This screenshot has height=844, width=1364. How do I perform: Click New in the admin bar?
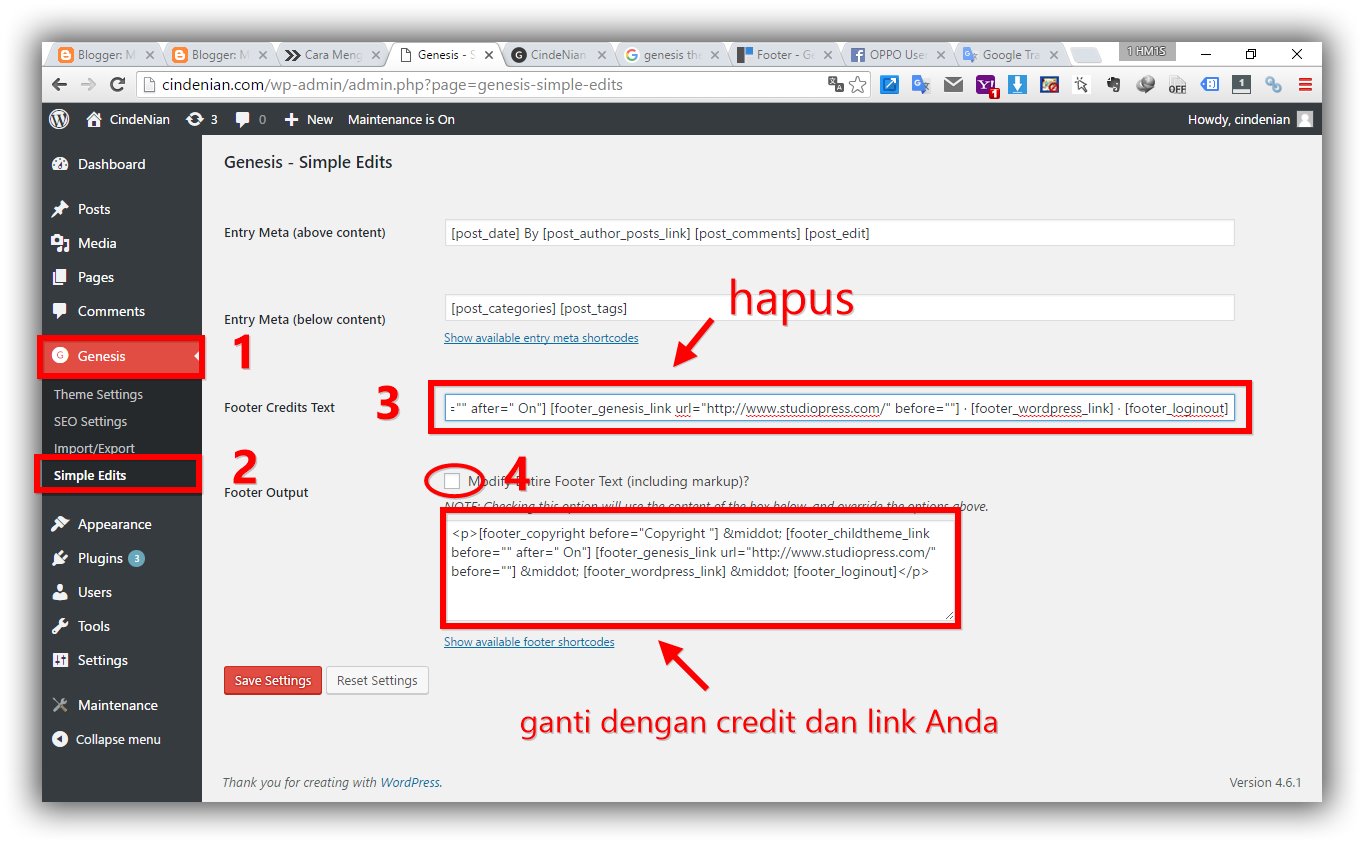tap(308, 119)
